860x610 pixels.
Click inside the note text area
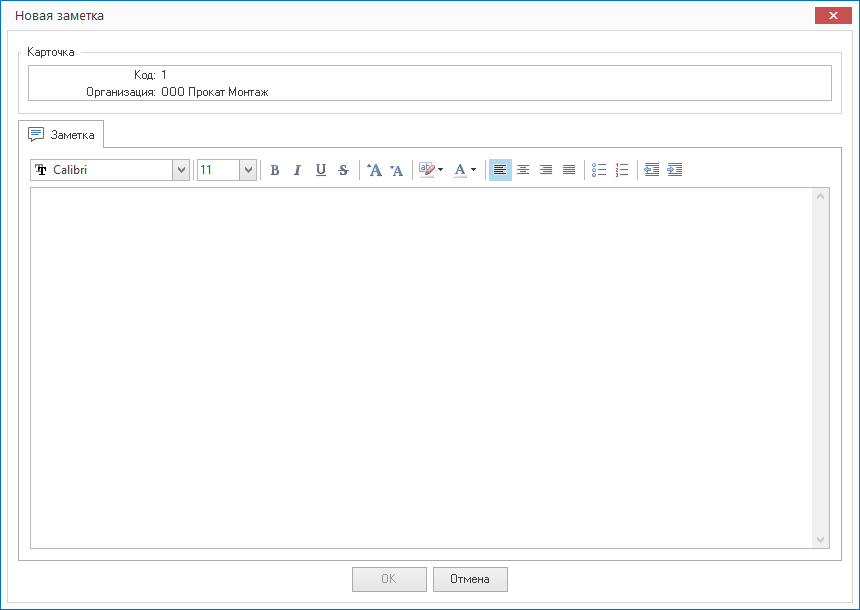tap(421, 368)
